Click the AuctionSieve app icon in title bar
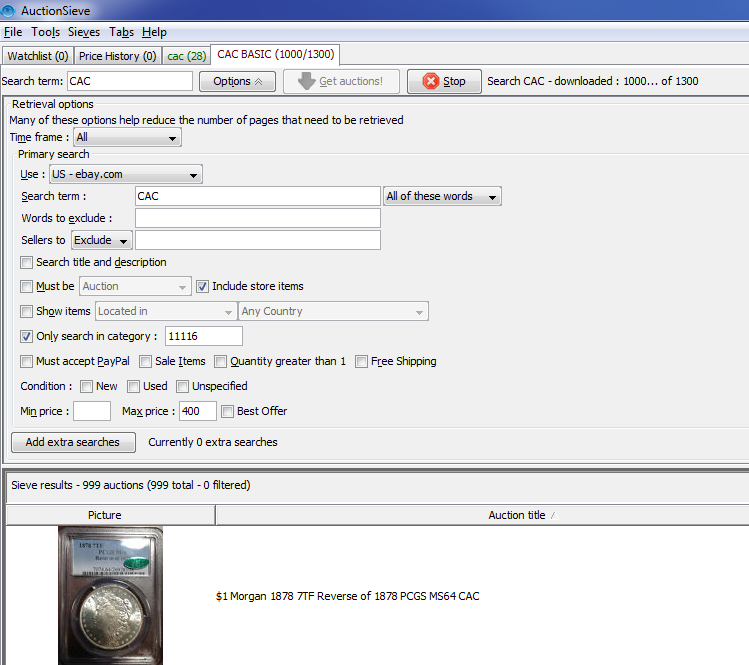 point(8,10)
